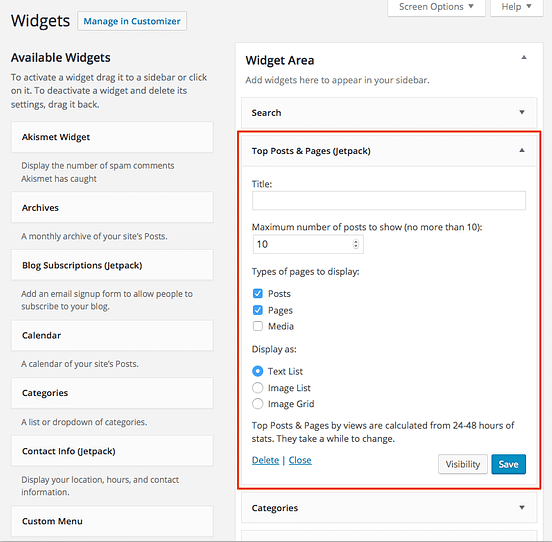This screenshot has height=542, width=552.
Task: Open the Screen Options dropdown
Action: 436,7
